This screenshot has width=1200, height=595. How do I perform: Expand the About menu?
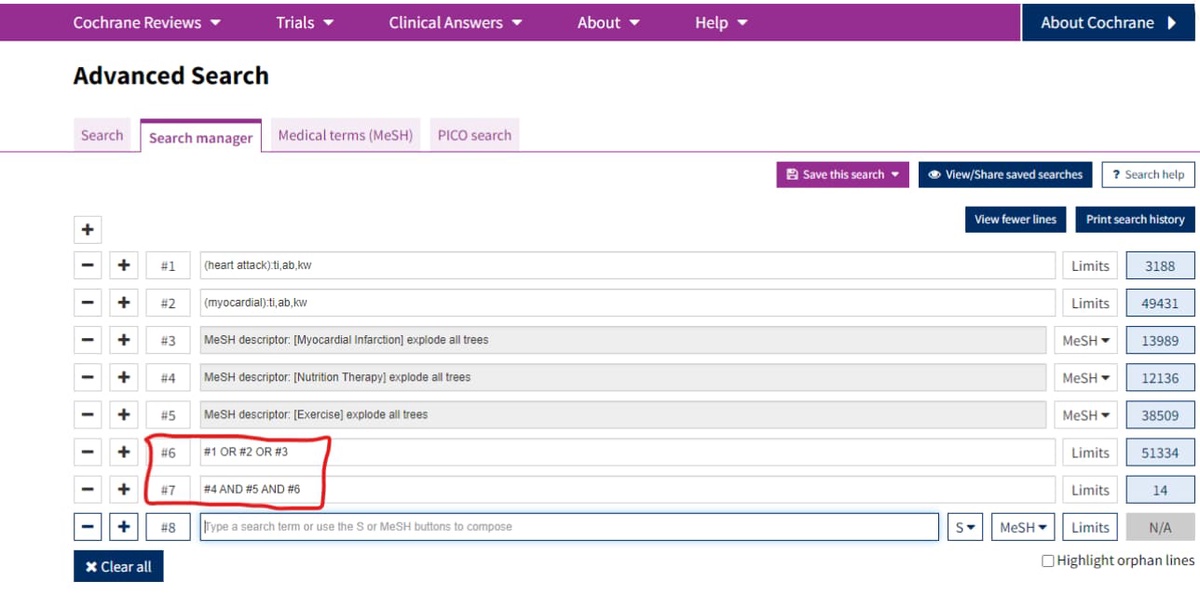[x=608, y=23]
